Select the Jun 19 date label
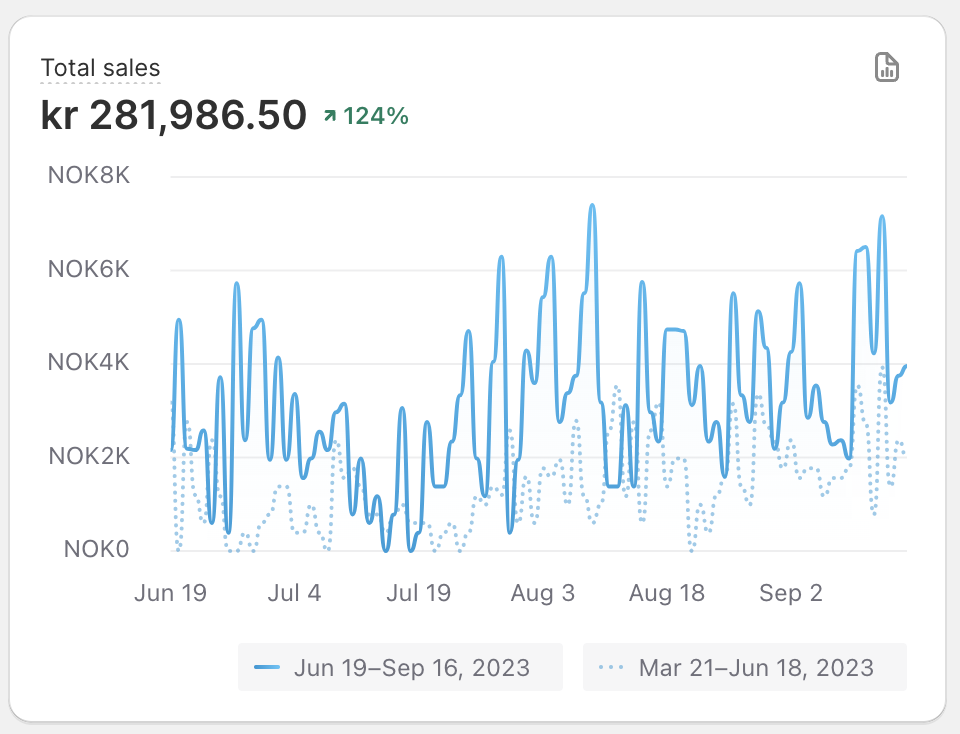This screenshot has width=960, height=734. point(170,593)
